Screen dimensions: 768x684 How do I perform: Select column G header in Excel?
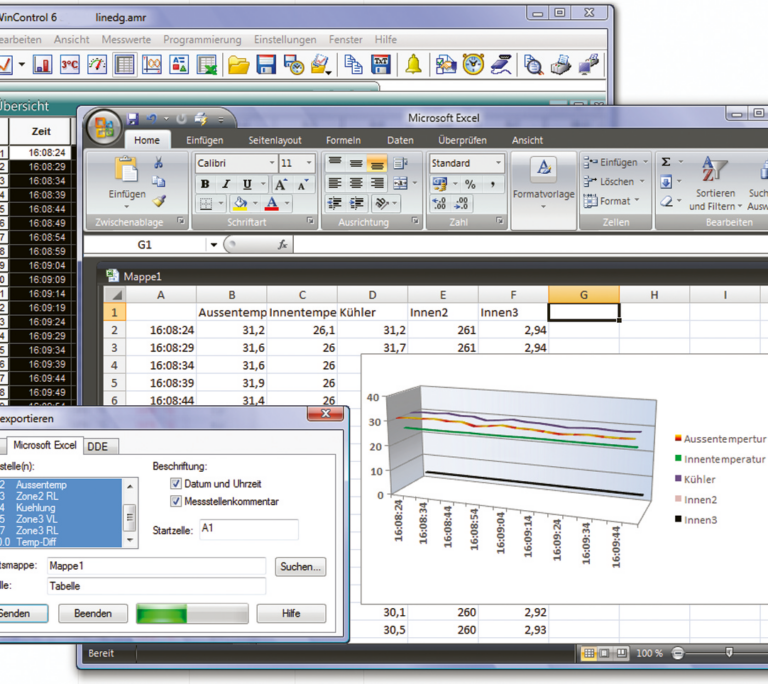pos(584,294)
